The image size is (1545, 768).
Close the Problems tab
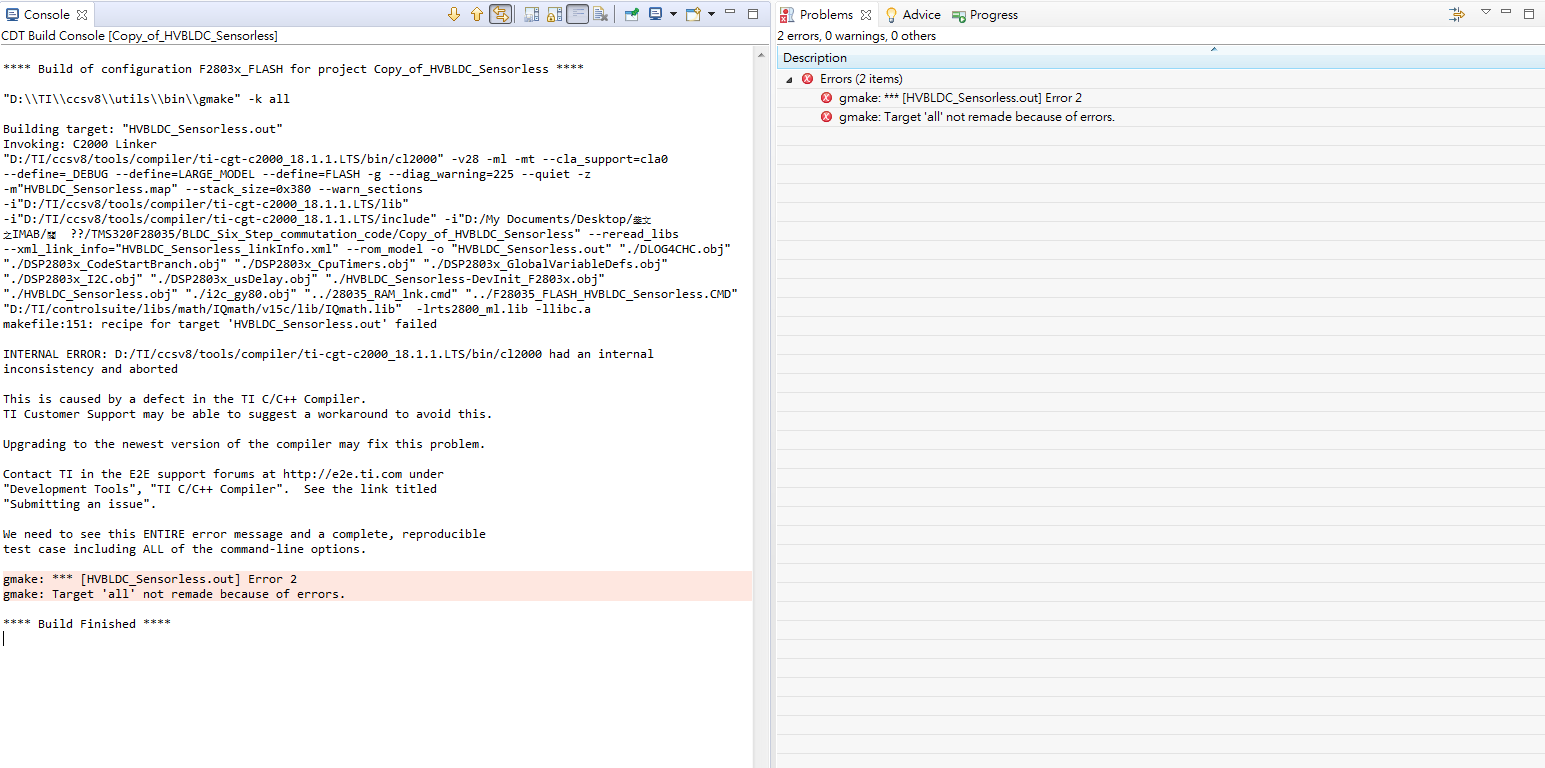[x=866, y=15]
